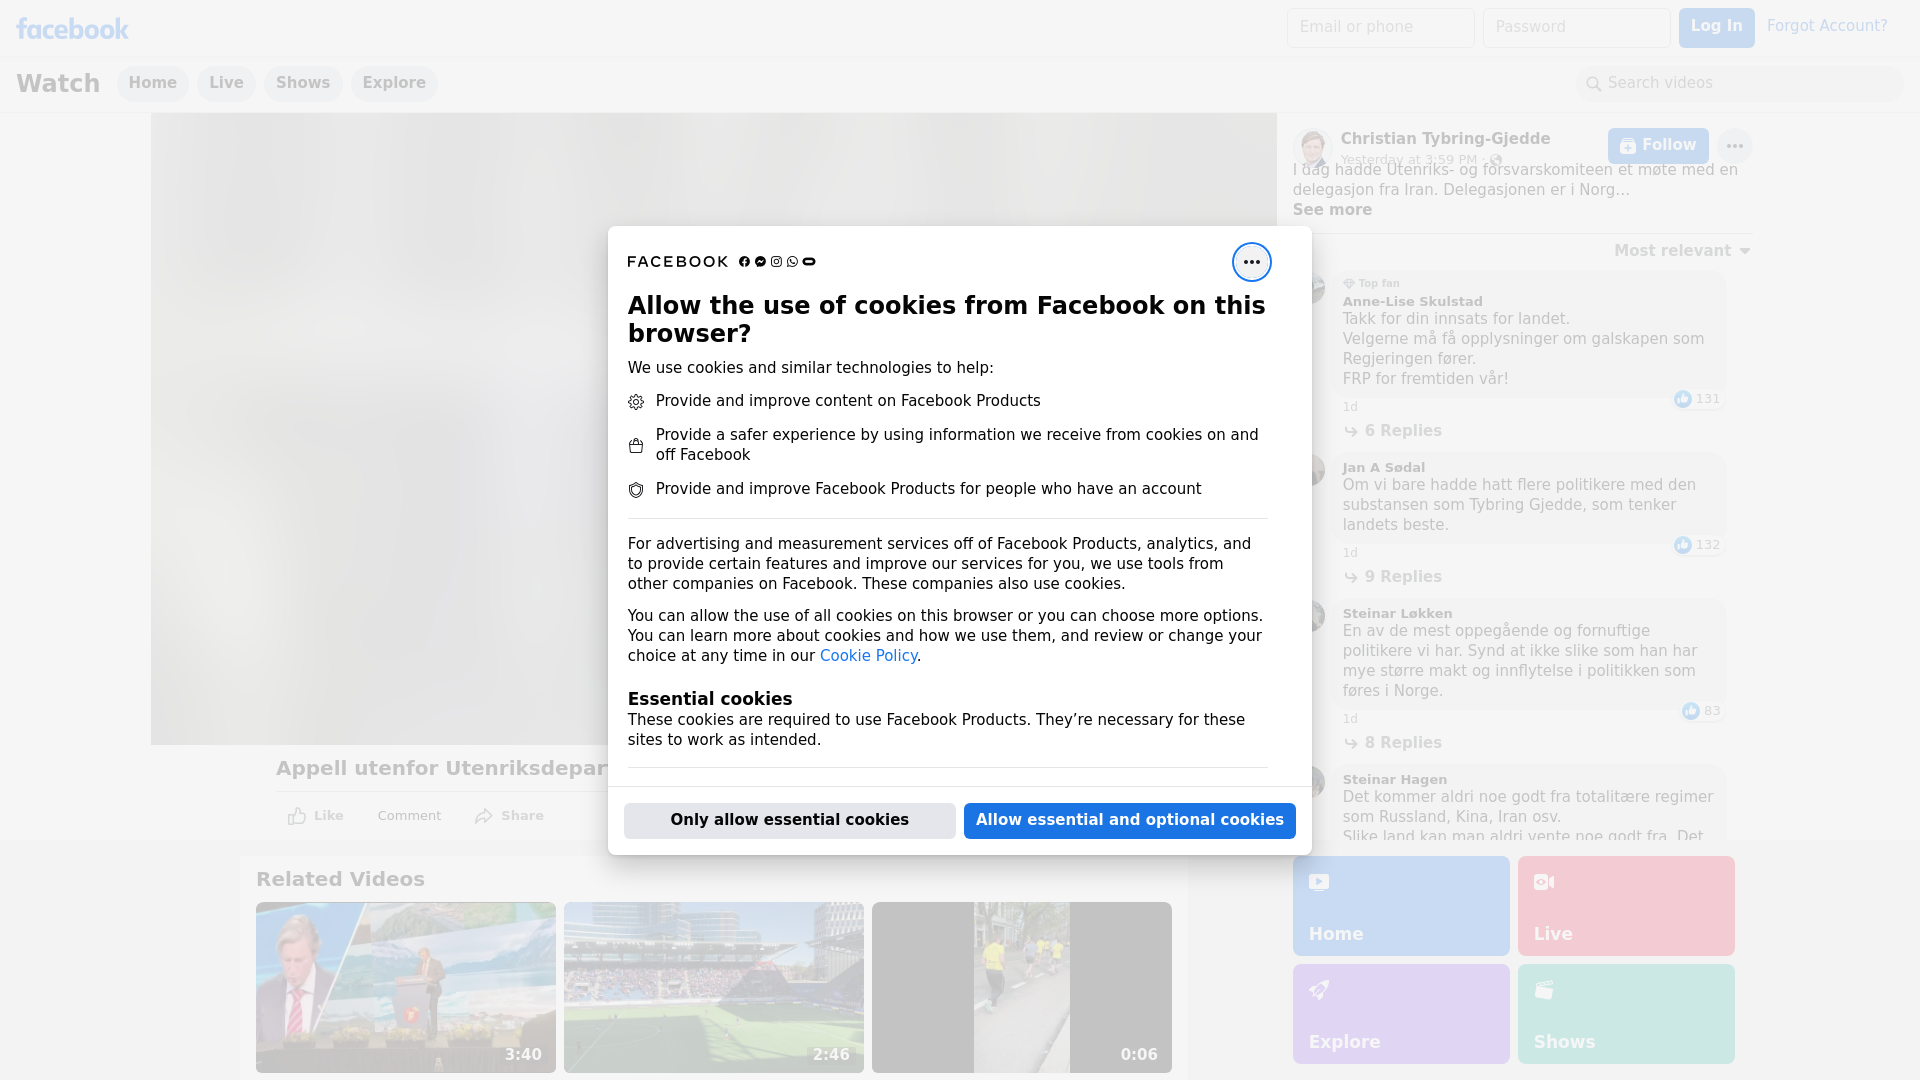Open related video with 2:46 duration
This screenshot has width=1920, height=1080.
[714, 987]
